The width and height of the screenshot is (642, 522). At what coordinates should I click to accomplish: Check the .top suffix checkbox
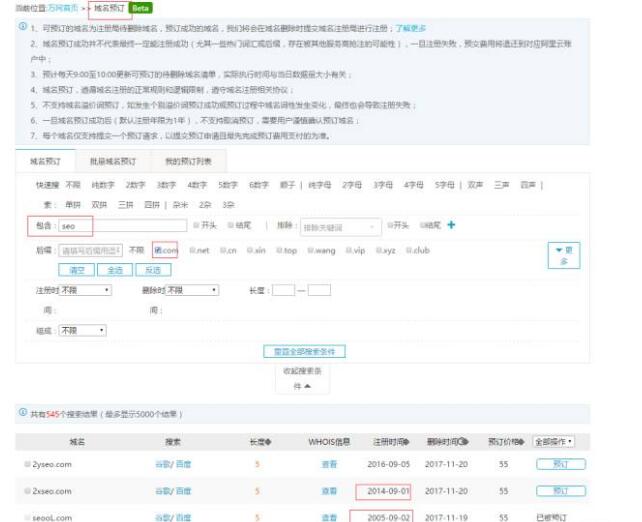point(279,250)
